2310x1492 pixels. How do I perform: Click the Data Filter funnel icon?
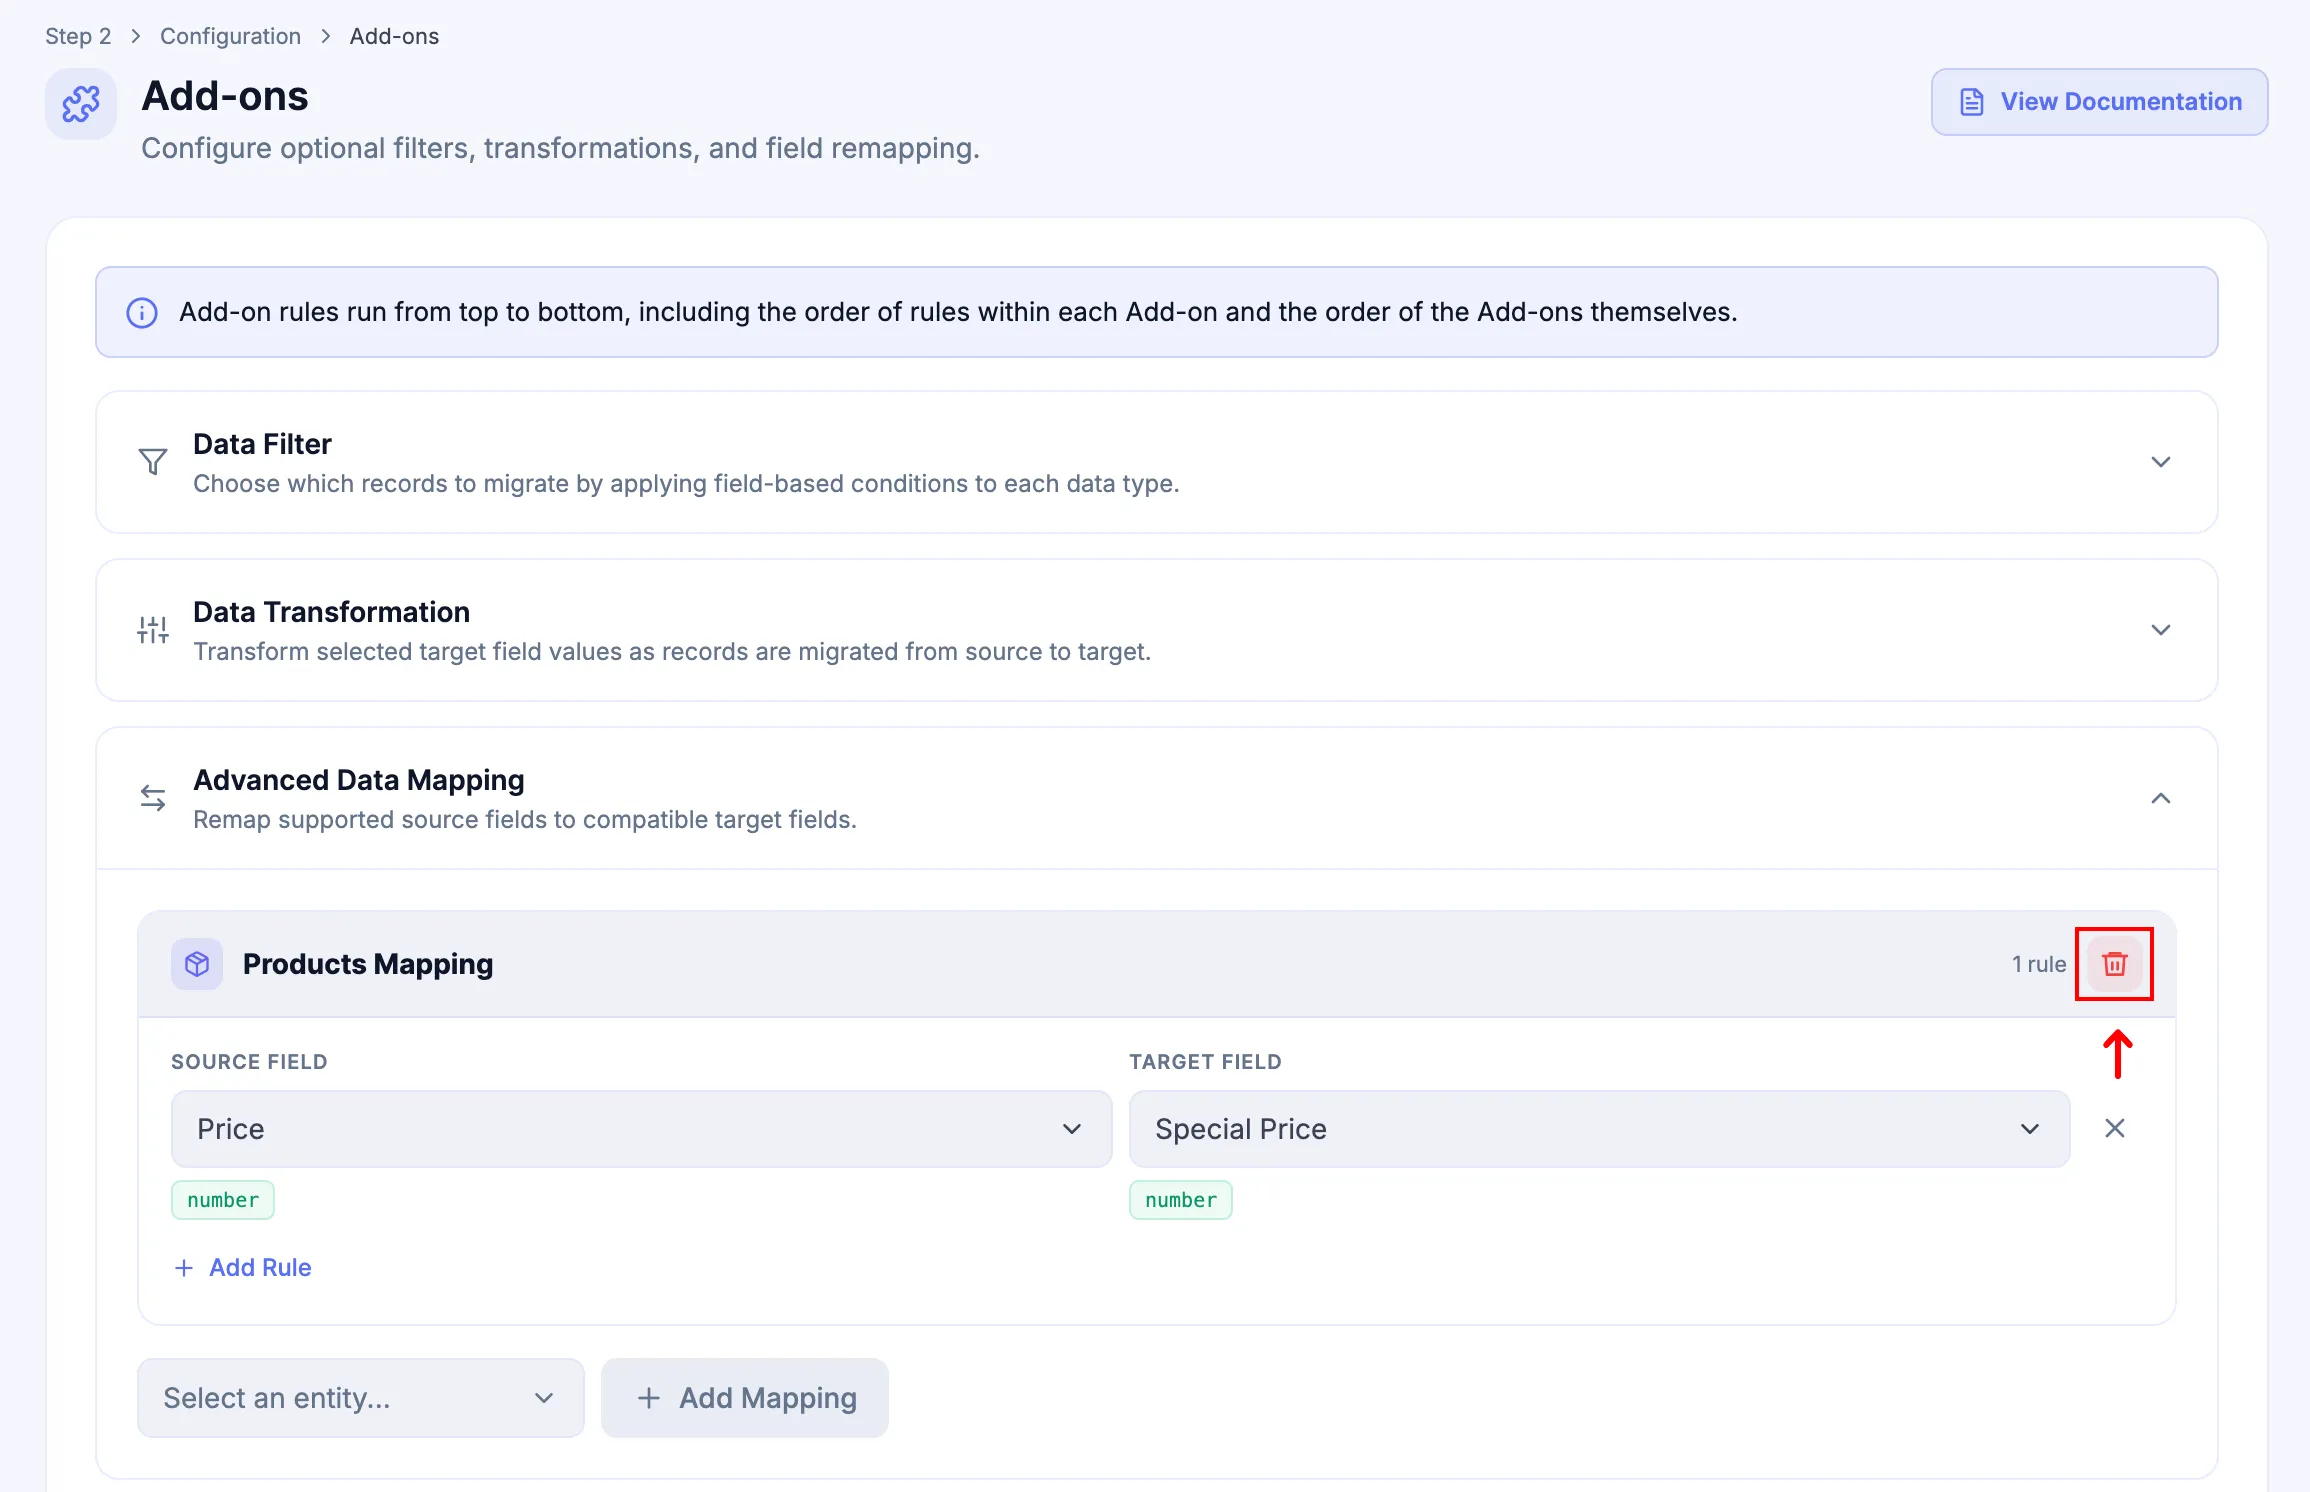153,462
